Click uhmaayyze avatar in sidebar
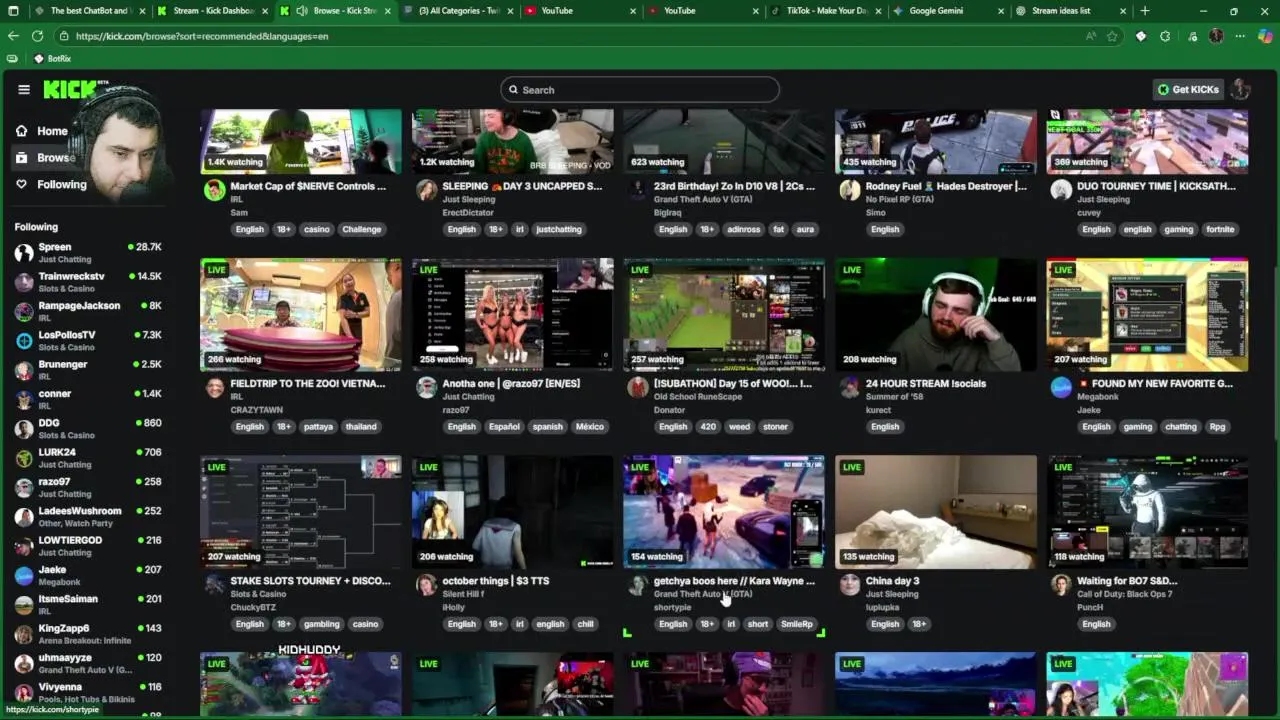 point(24,663)
